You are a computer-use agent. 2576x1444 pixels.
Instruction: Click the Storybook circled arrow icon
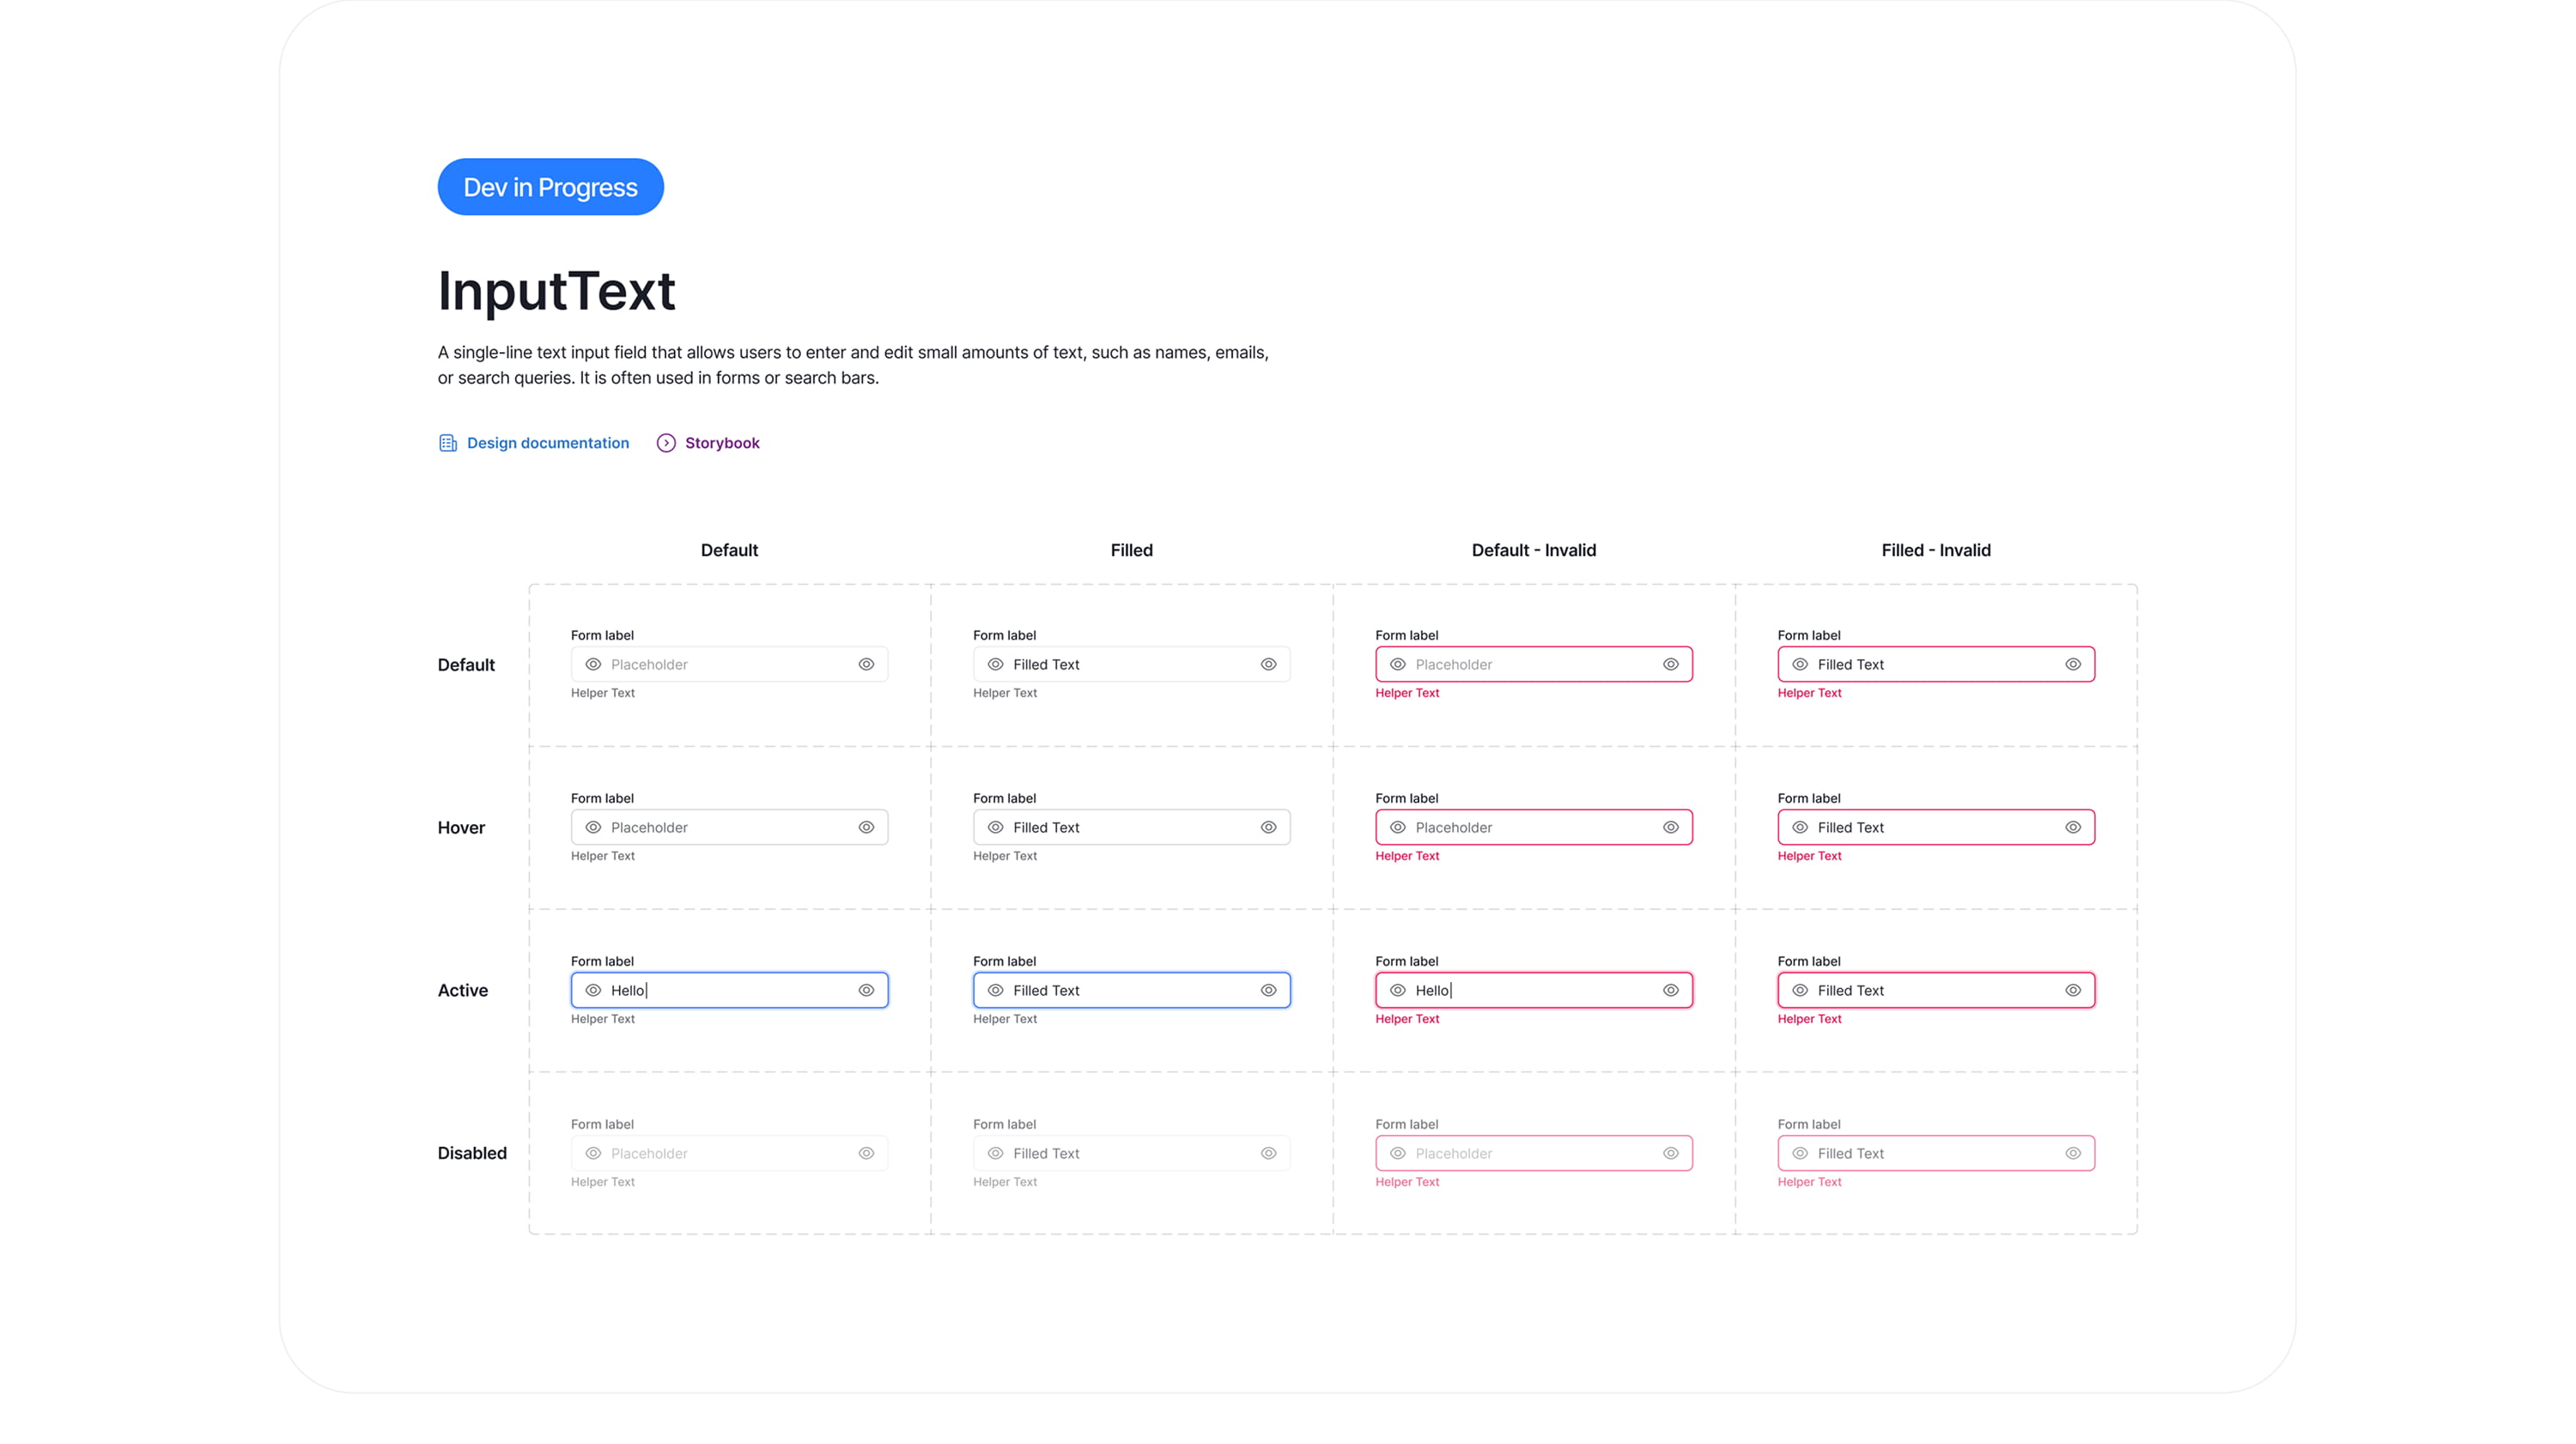[666, 443]
